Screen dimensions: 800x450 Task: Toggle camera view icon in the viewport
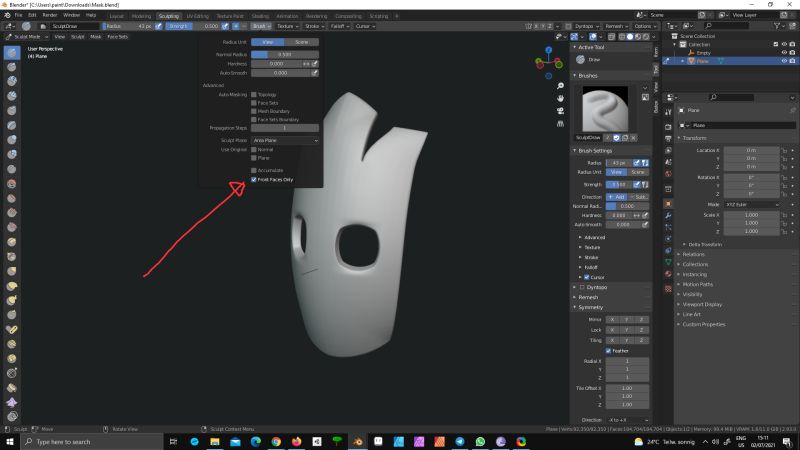coord(560,111)
